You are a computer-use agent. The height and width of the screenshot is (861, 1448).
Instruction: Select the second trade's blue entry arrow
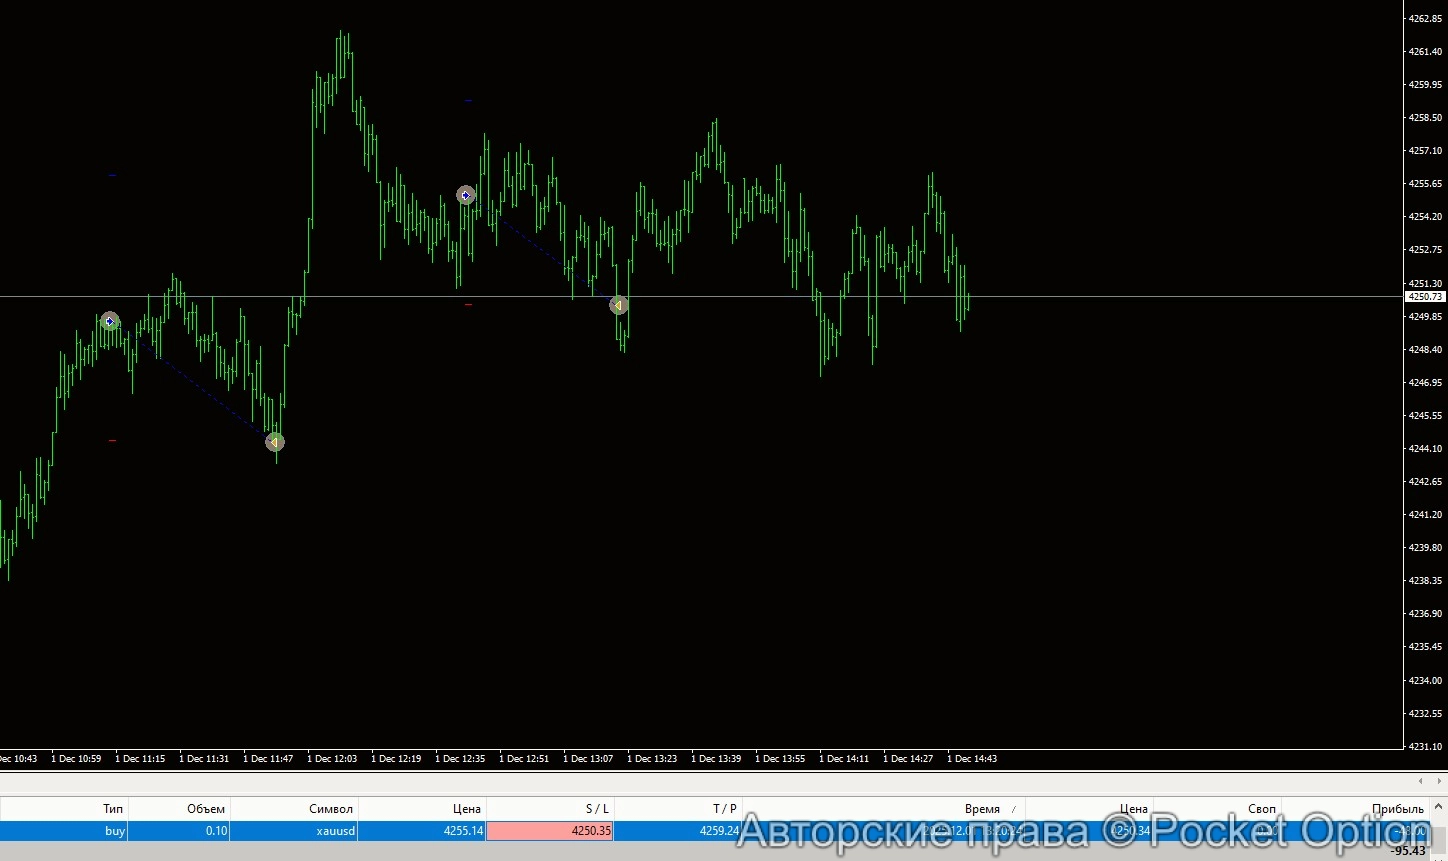coord(466,195)
